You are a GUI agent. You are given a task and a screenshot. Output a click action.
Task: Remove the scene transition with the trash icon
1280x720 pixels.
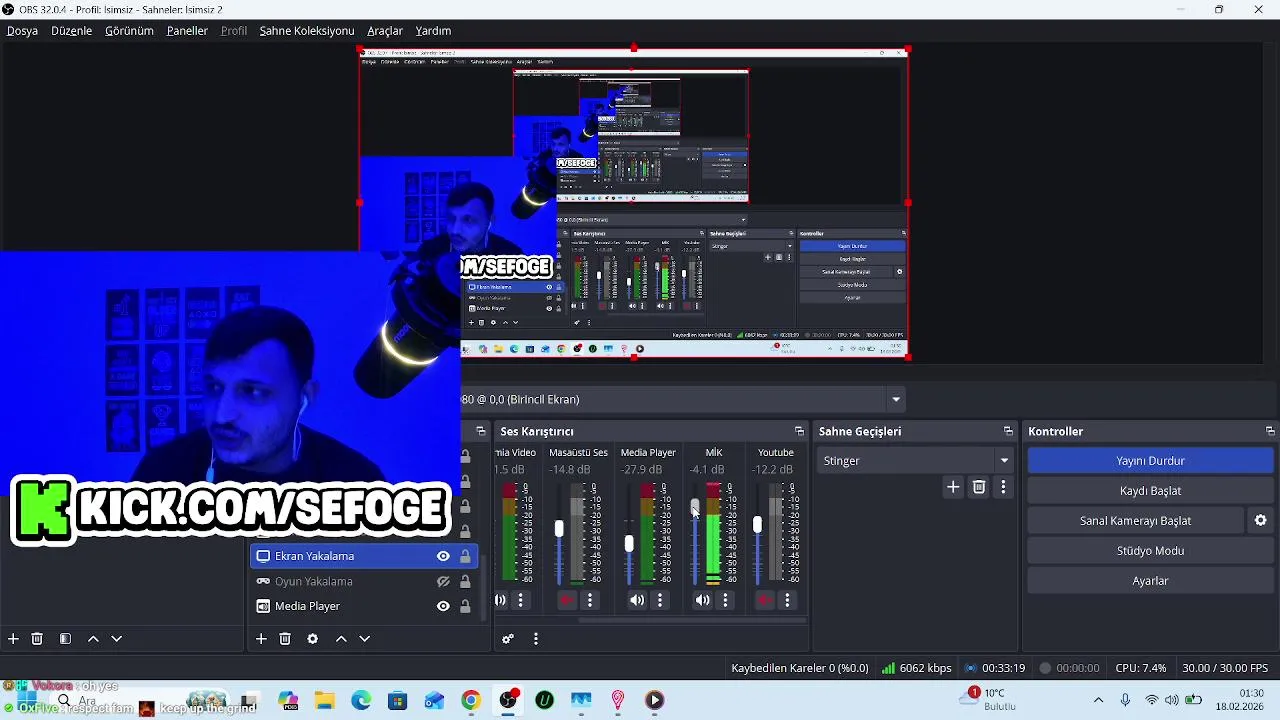[979, 487]
